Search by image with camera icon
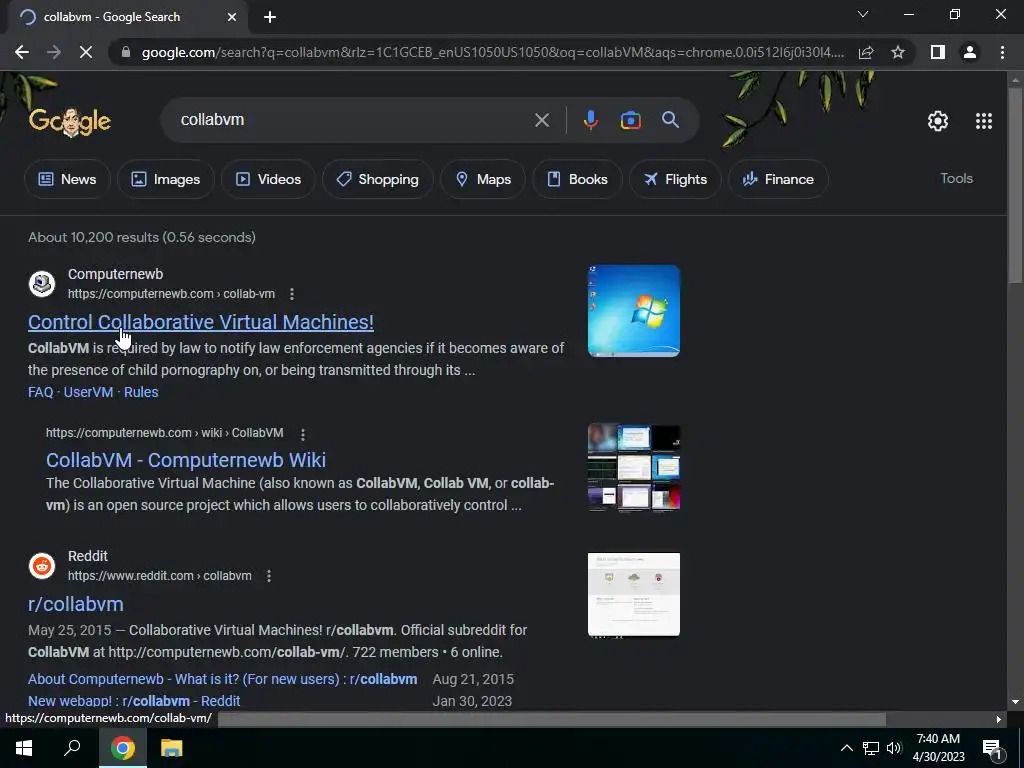 tap(630, 120)
